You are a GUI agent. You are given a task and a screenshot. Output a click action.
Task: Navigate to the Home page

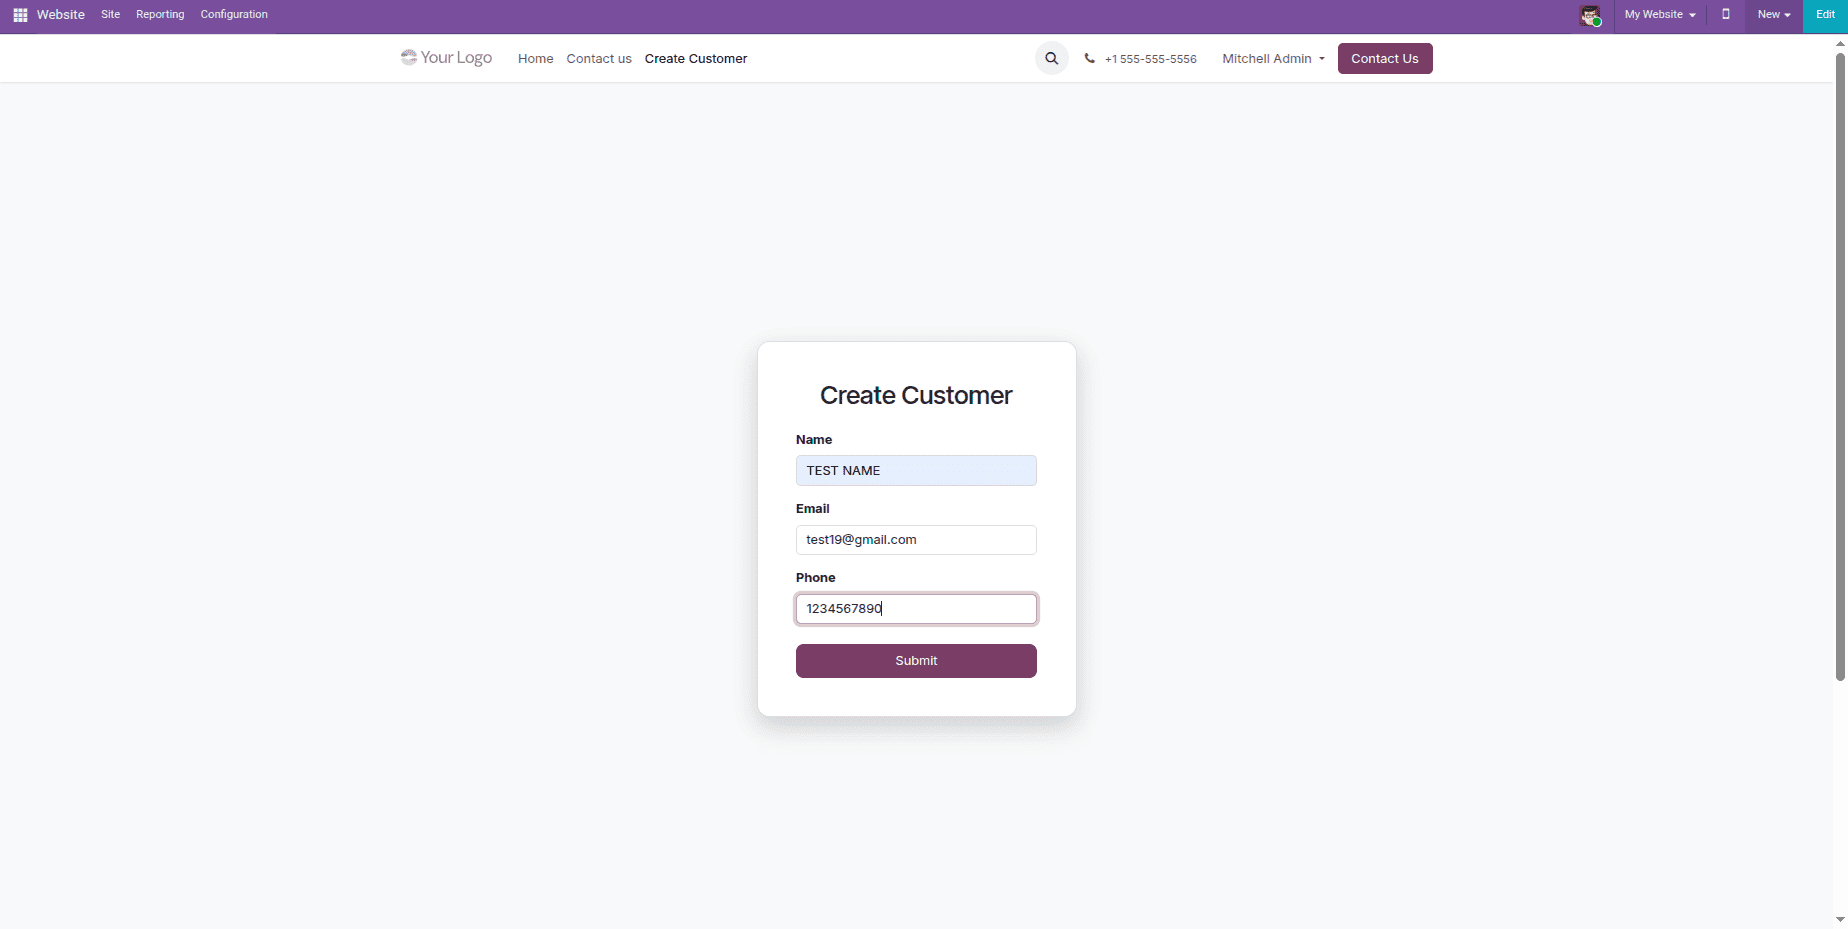[x=535, y=58]
